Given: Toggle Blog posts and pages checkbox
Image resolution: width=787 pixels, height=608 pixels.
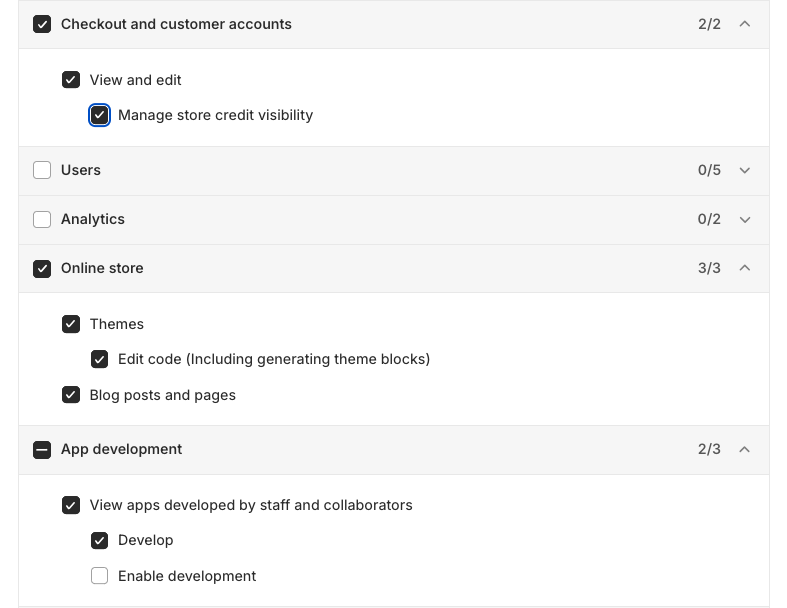Looking at the screenshot, I should tap(71, 395).
